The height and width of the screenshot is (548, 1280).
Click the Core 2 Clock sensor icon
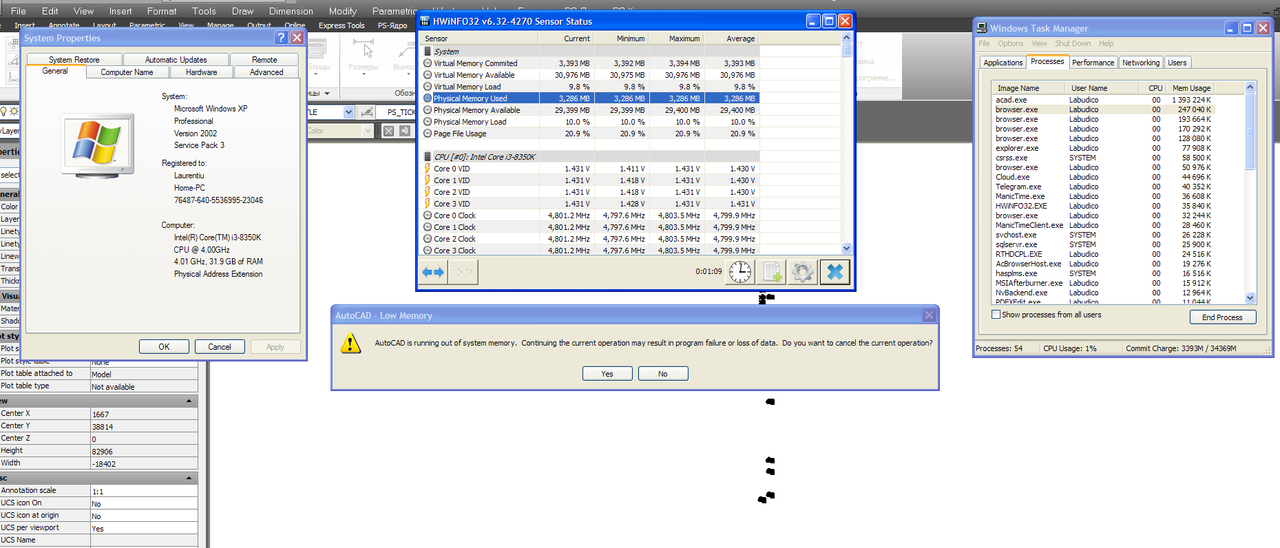pyautogui.click(x=428, y=239)
